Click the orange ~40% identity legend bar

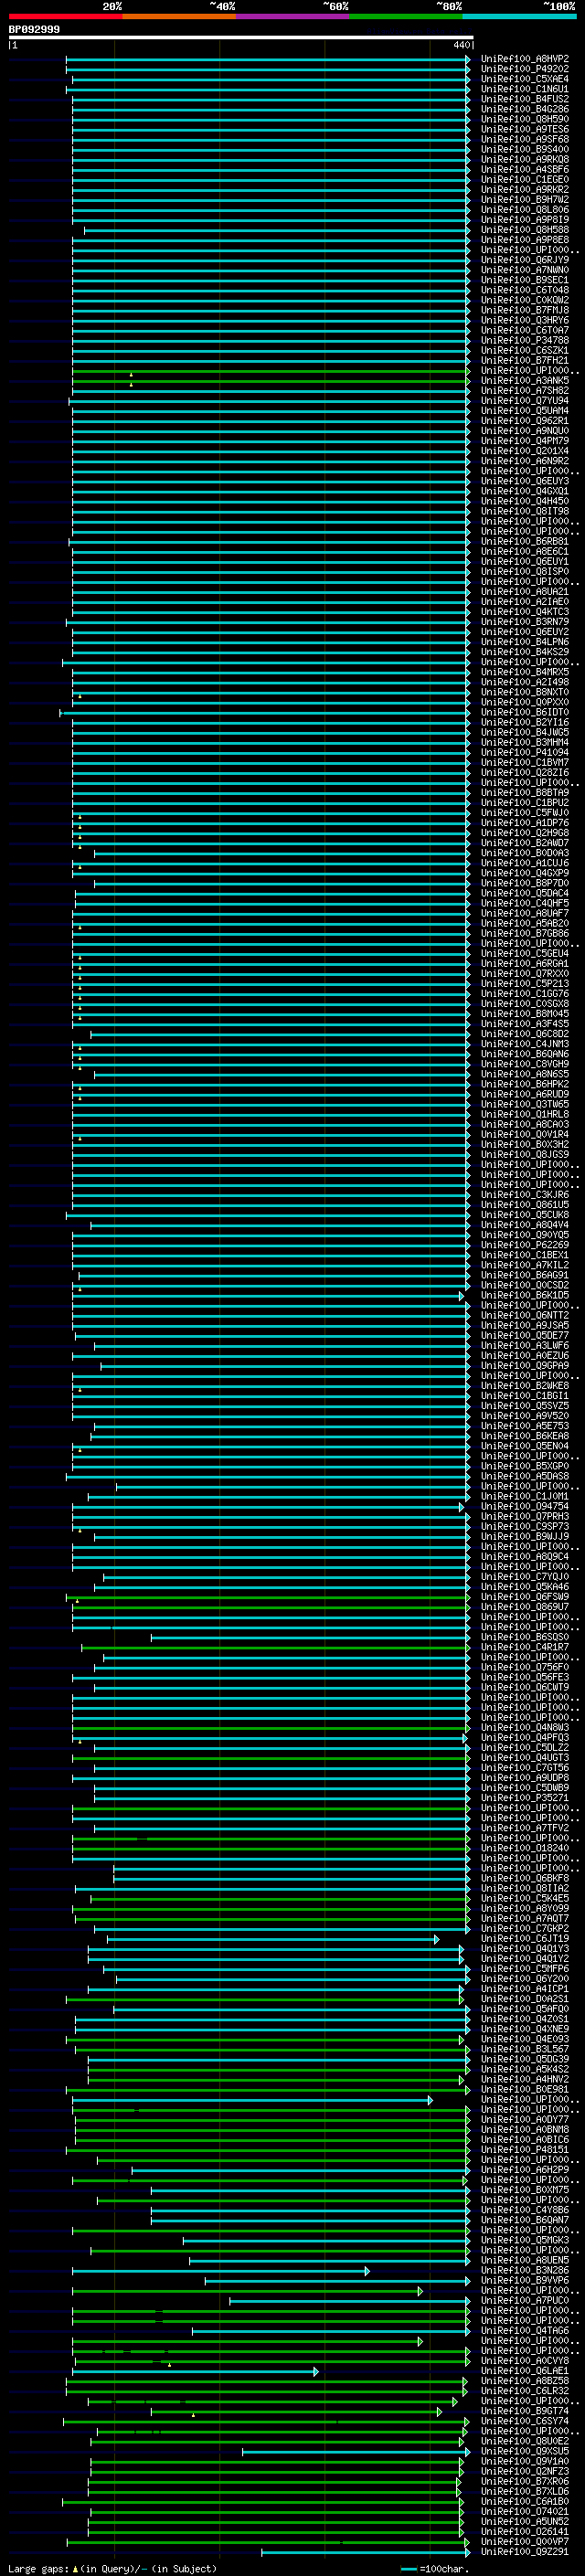pos(179,16)
